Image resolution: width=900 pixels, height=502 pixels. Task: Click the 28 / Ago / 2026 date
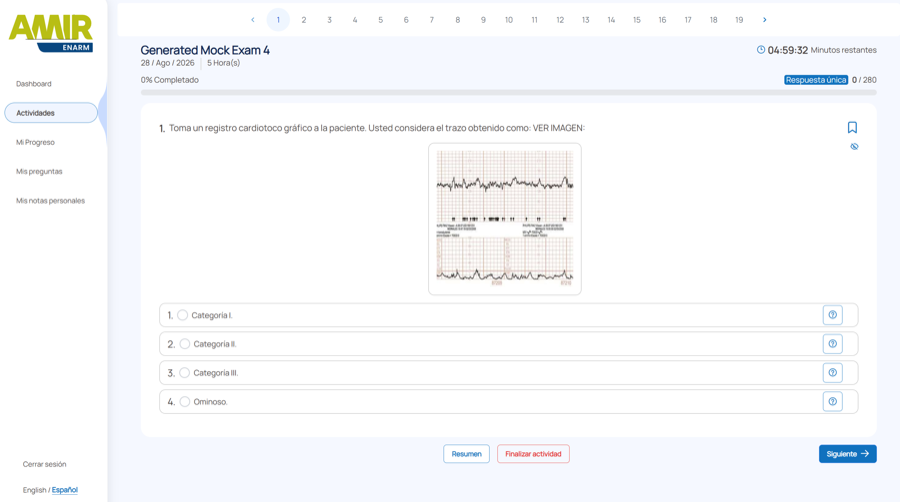click(168, 63)
